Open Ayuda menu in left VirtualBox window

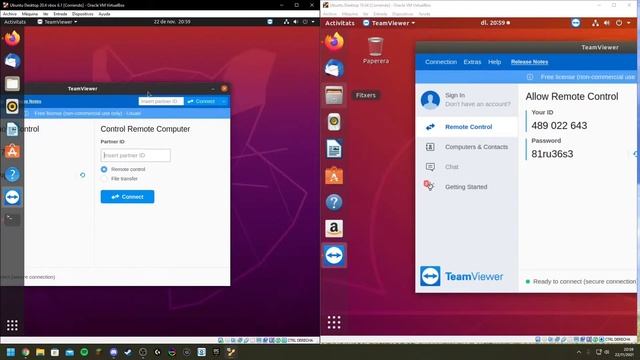(104, 14)
